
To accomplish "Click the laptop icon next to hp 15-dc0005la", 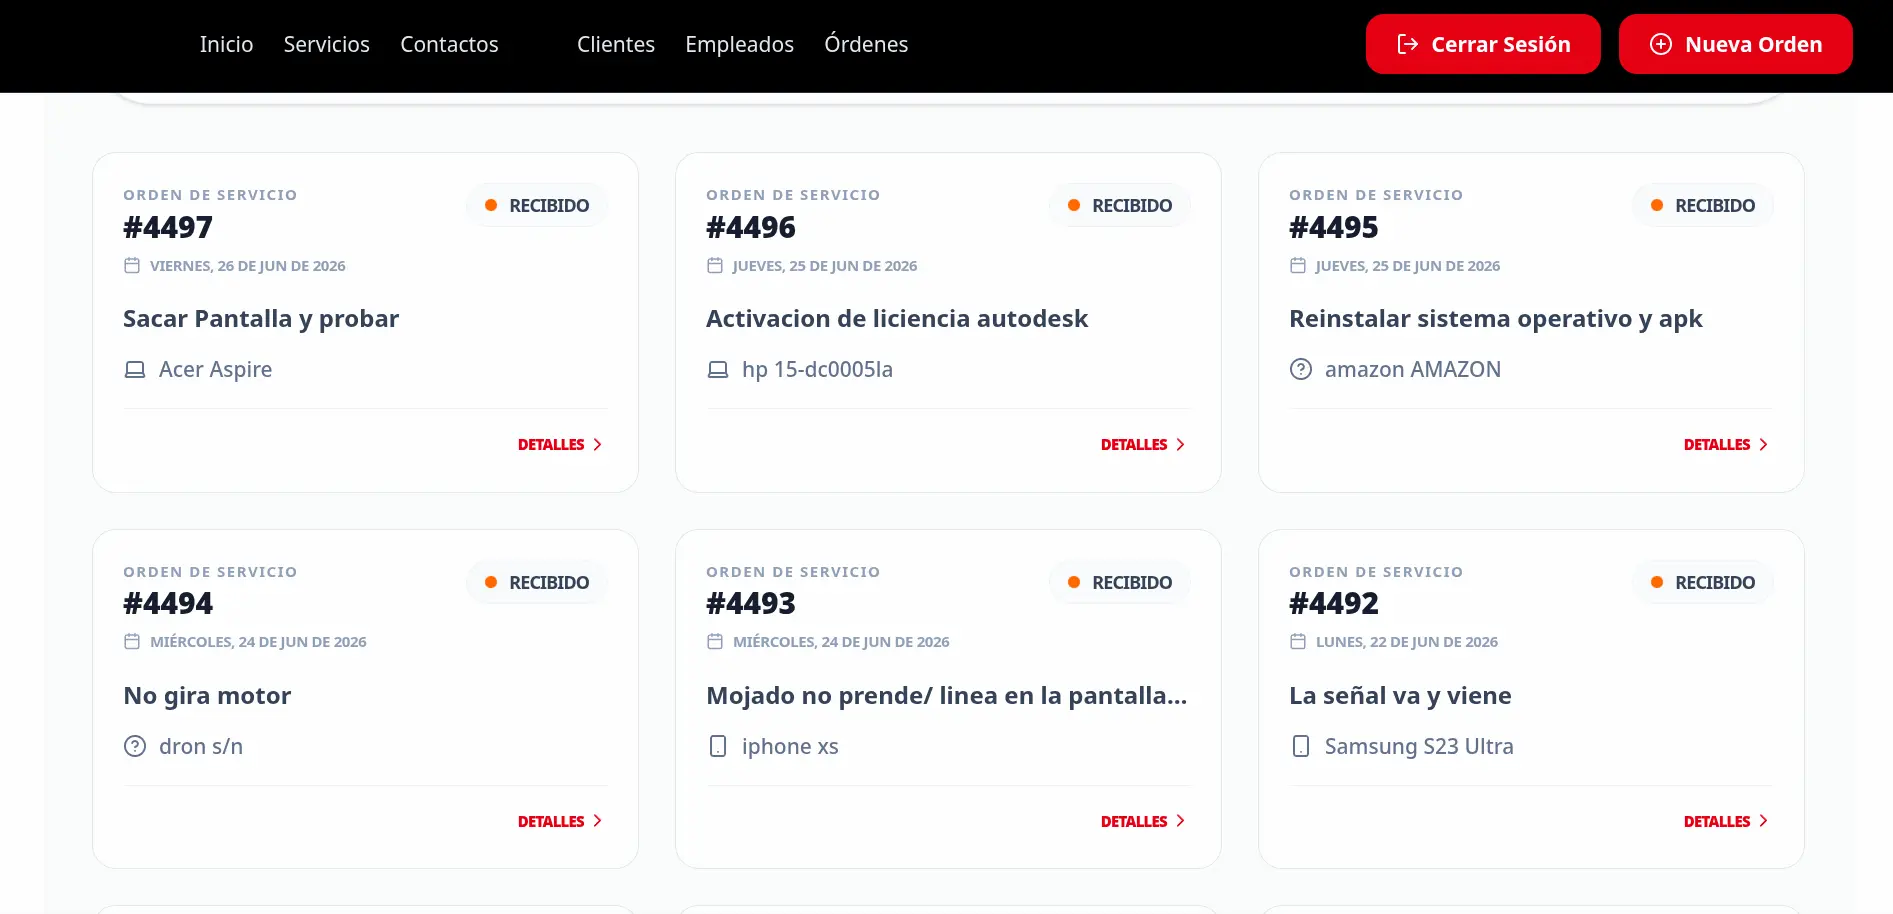I will [x=718, y=369].
